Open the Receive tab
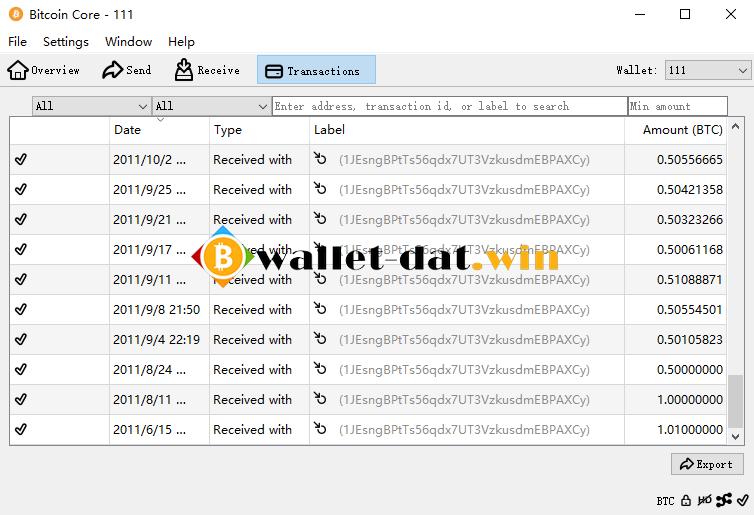The height and width of the screenshot is (515, 754). [x=207, y=70]
